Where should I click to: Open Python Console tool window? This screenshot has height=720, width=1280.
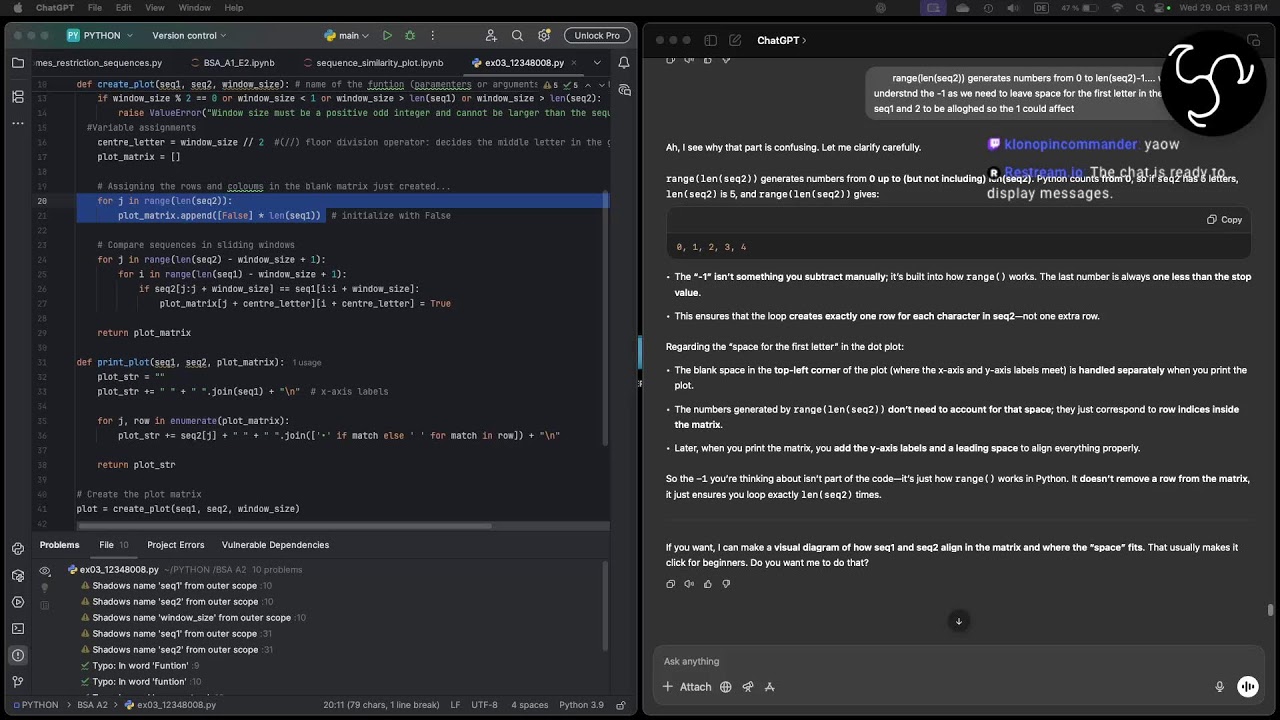tap(18, 549)
